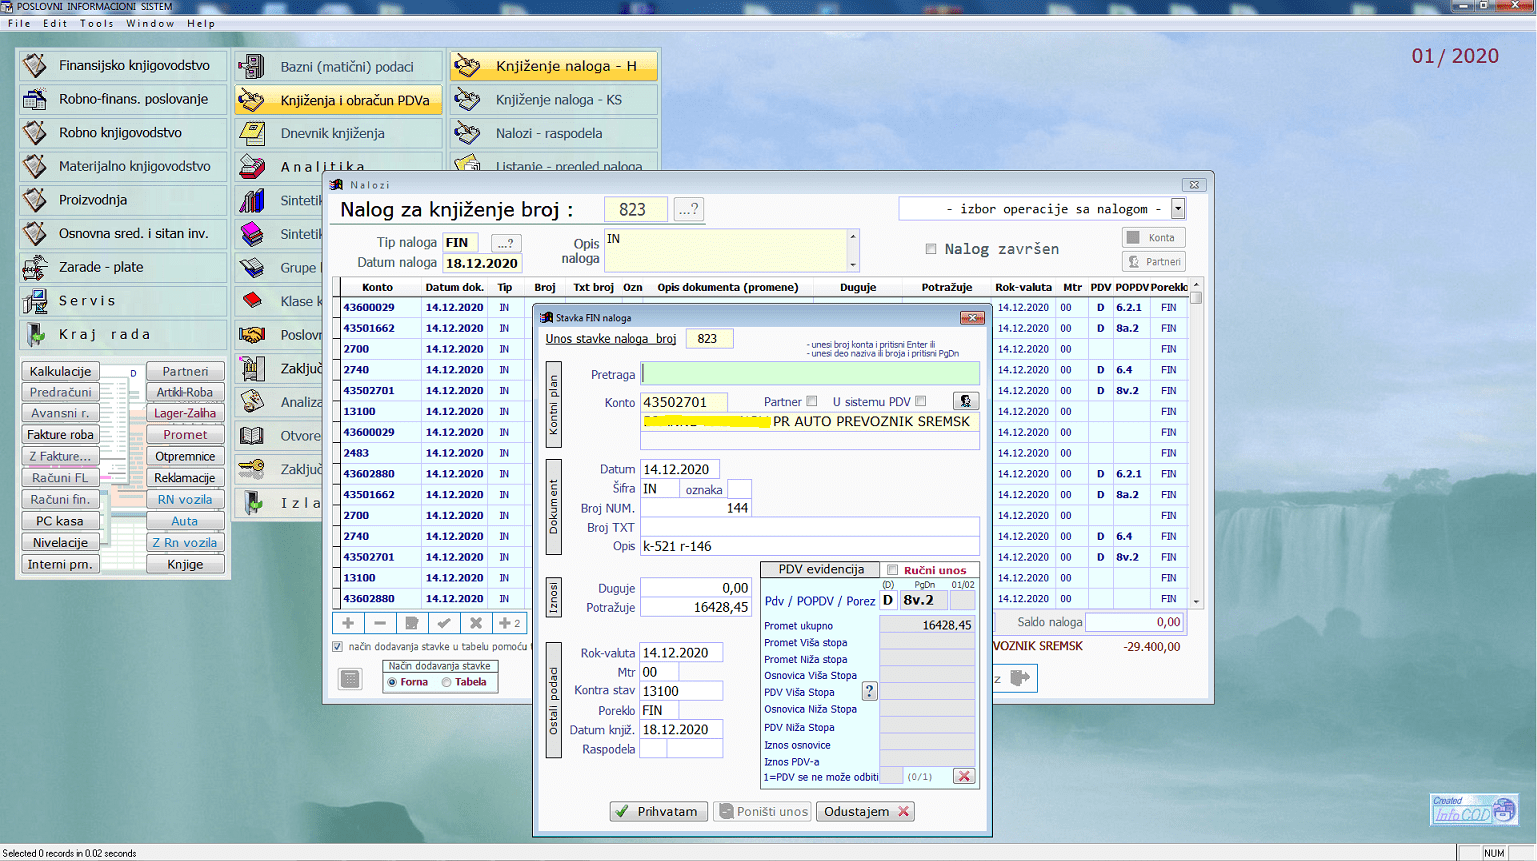Click Knjiženje naloga - KS icon

pos(467,99)
